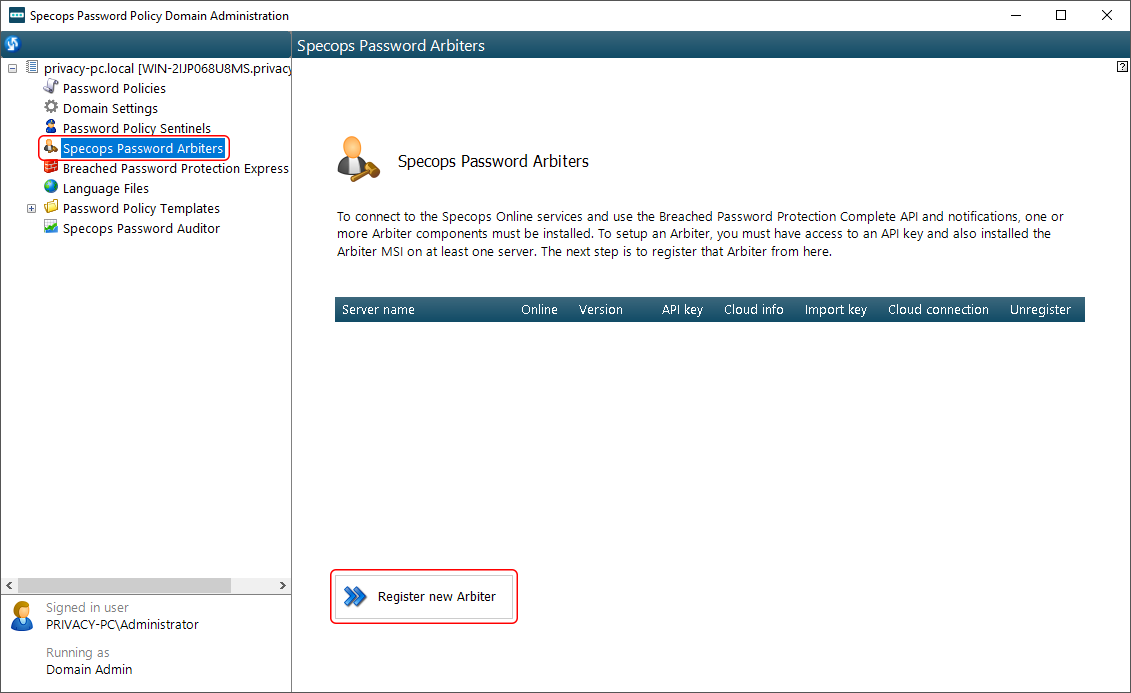Image resolution: width=1131 pixels, height=693 pixels.
Task: Click the horizontal scrollbar thumb under the tree
Action: 124,586
